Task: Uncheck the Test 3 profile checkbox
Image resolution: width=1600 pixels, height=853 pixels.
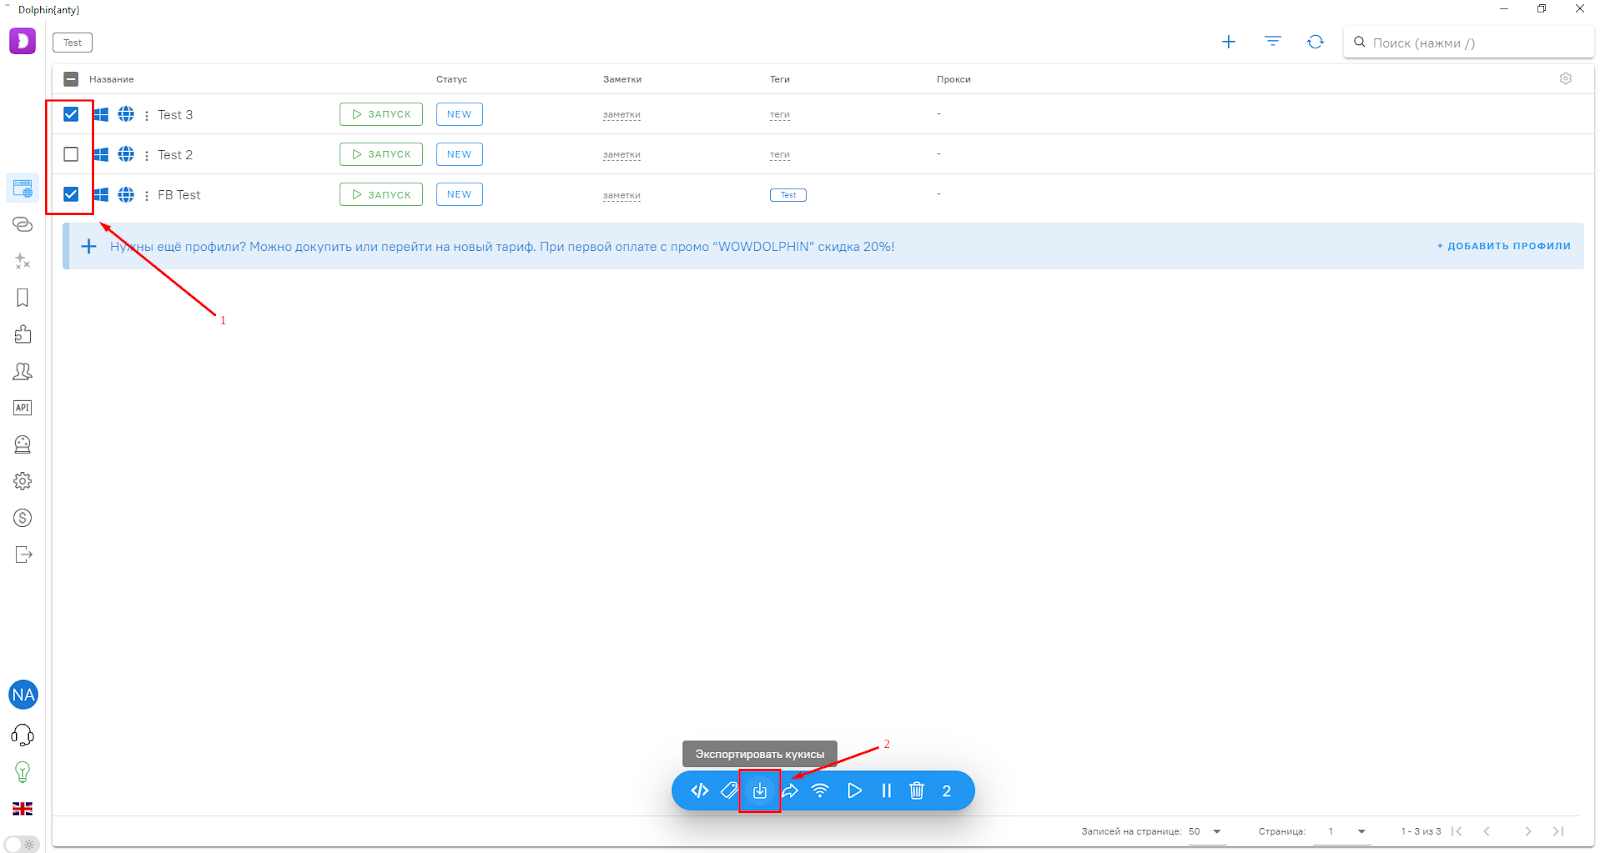Action: [71, 114]
